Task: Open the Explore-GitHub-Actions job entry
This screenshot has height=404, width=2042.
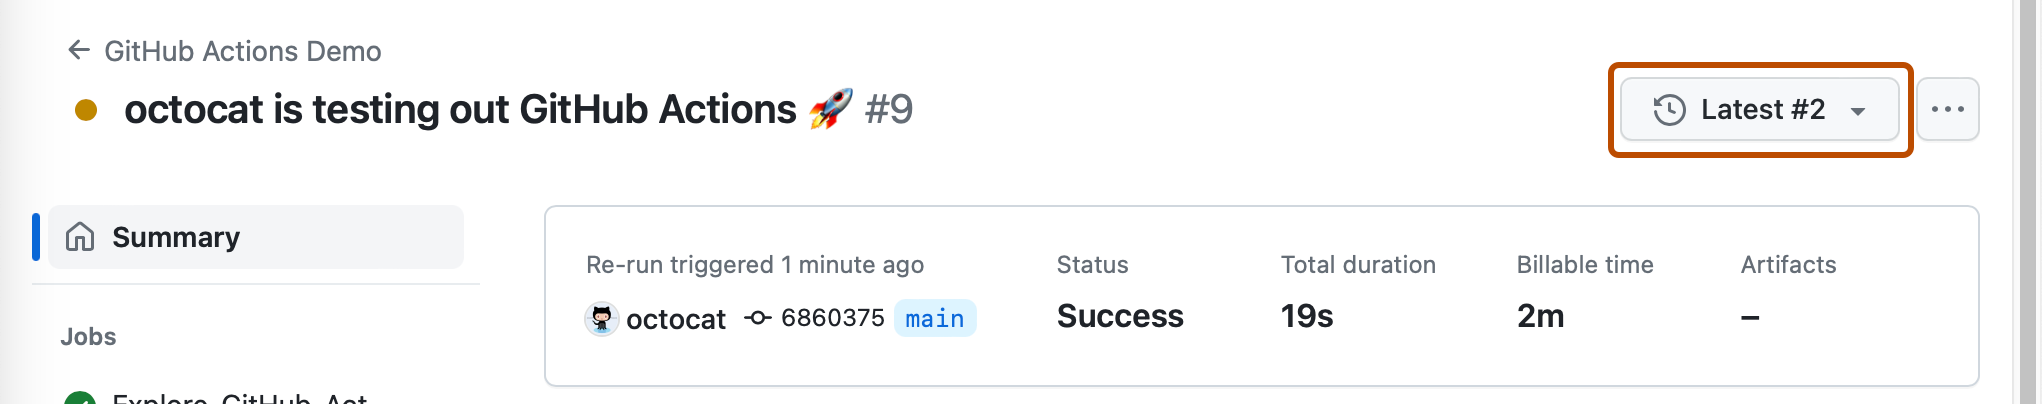Action: click(240, 398)
